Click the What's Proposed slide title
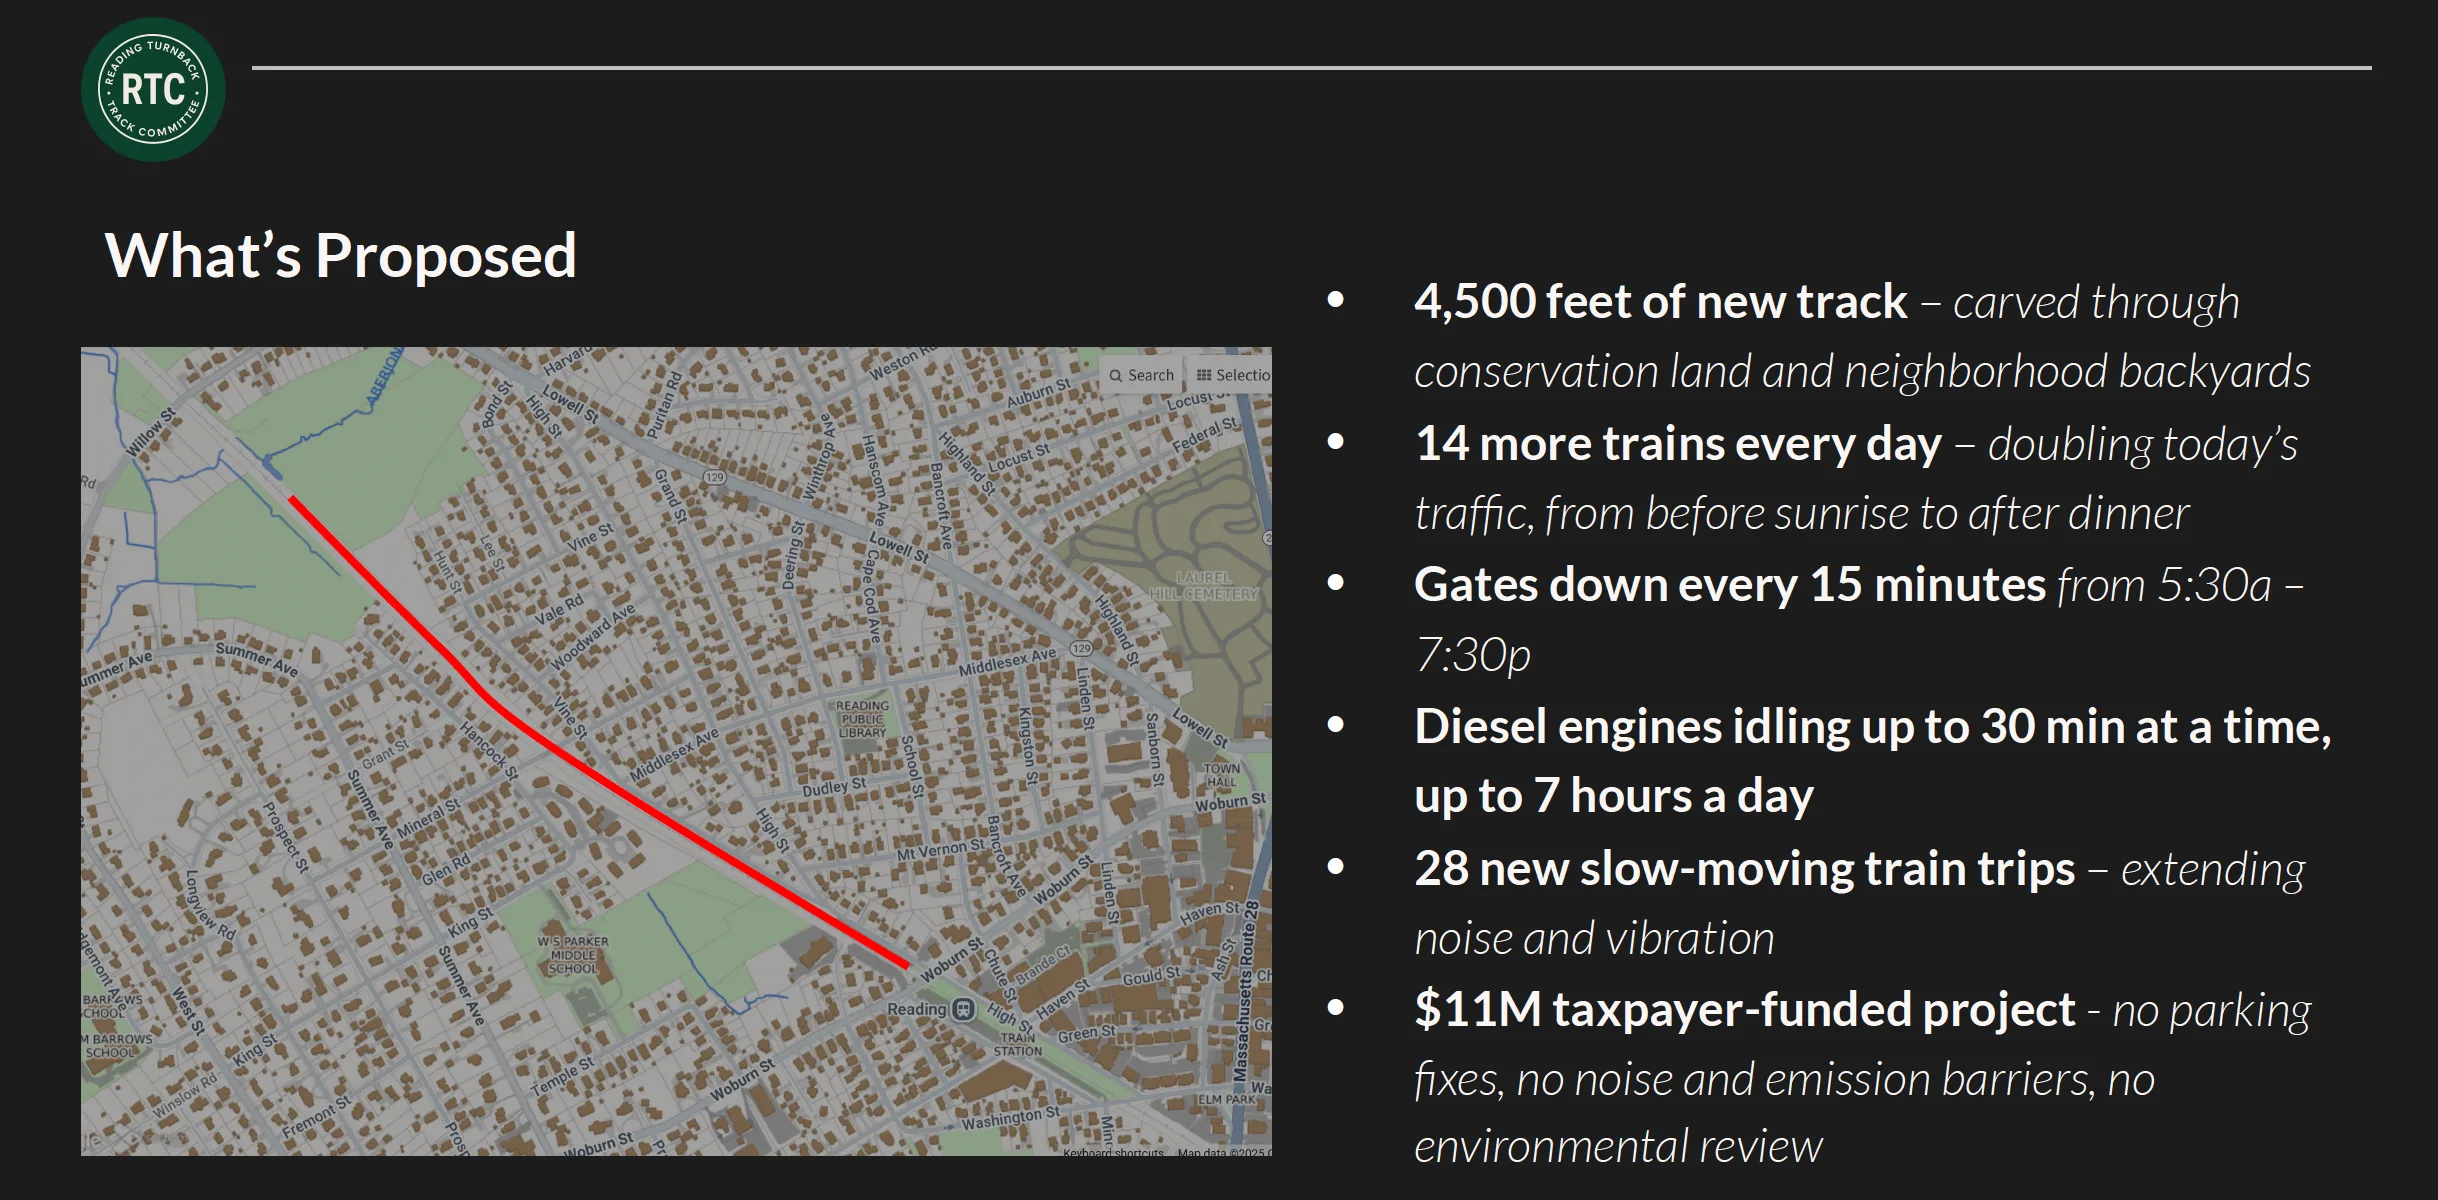 pos(341,256)
